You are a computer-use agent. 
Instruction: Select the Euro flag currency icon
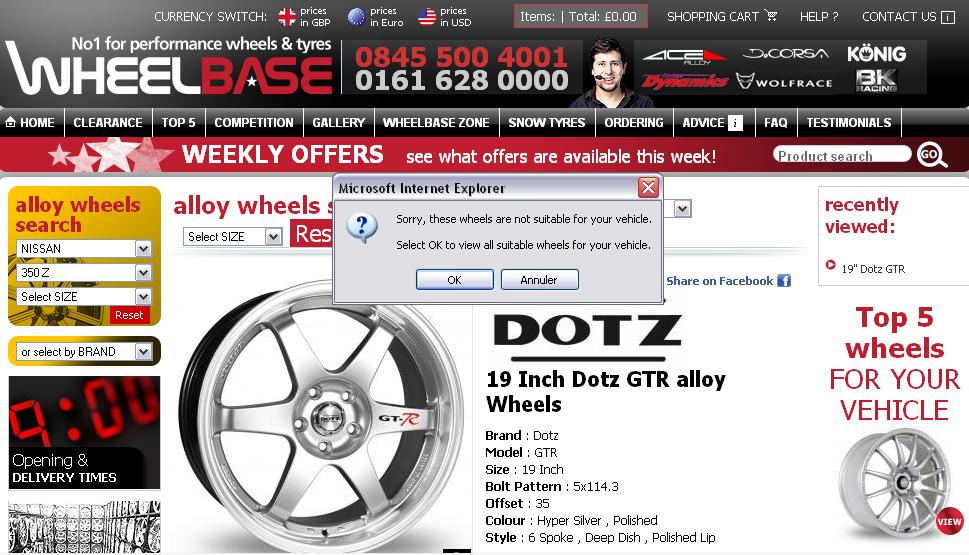[x=357, y=17]
